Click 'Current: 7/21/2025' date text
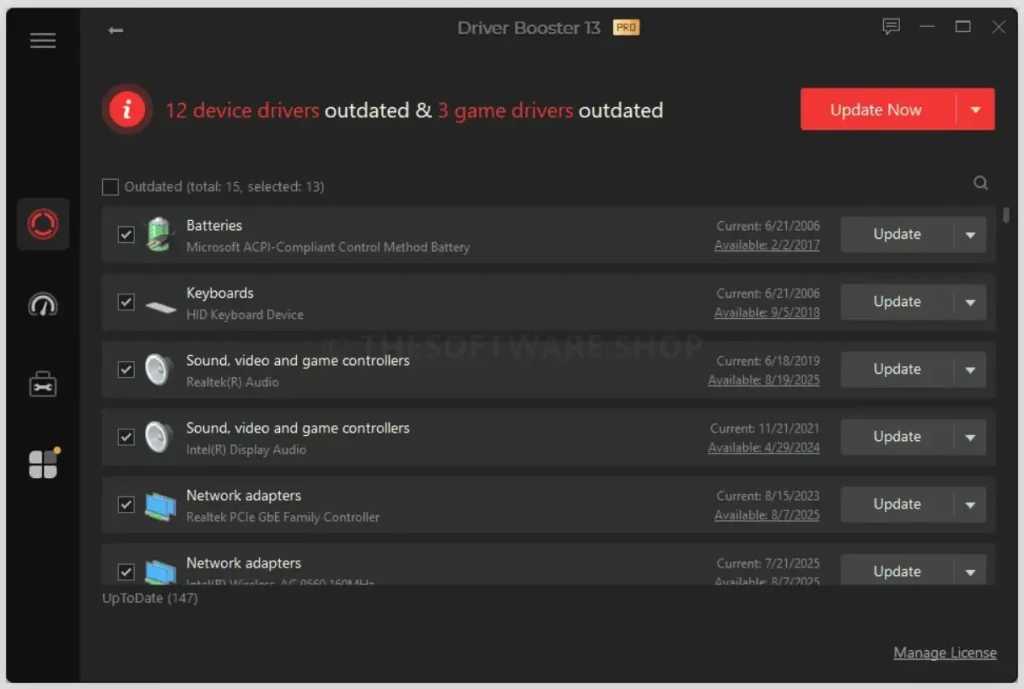This screenshot has height=689, width=1024. point(768,563)
